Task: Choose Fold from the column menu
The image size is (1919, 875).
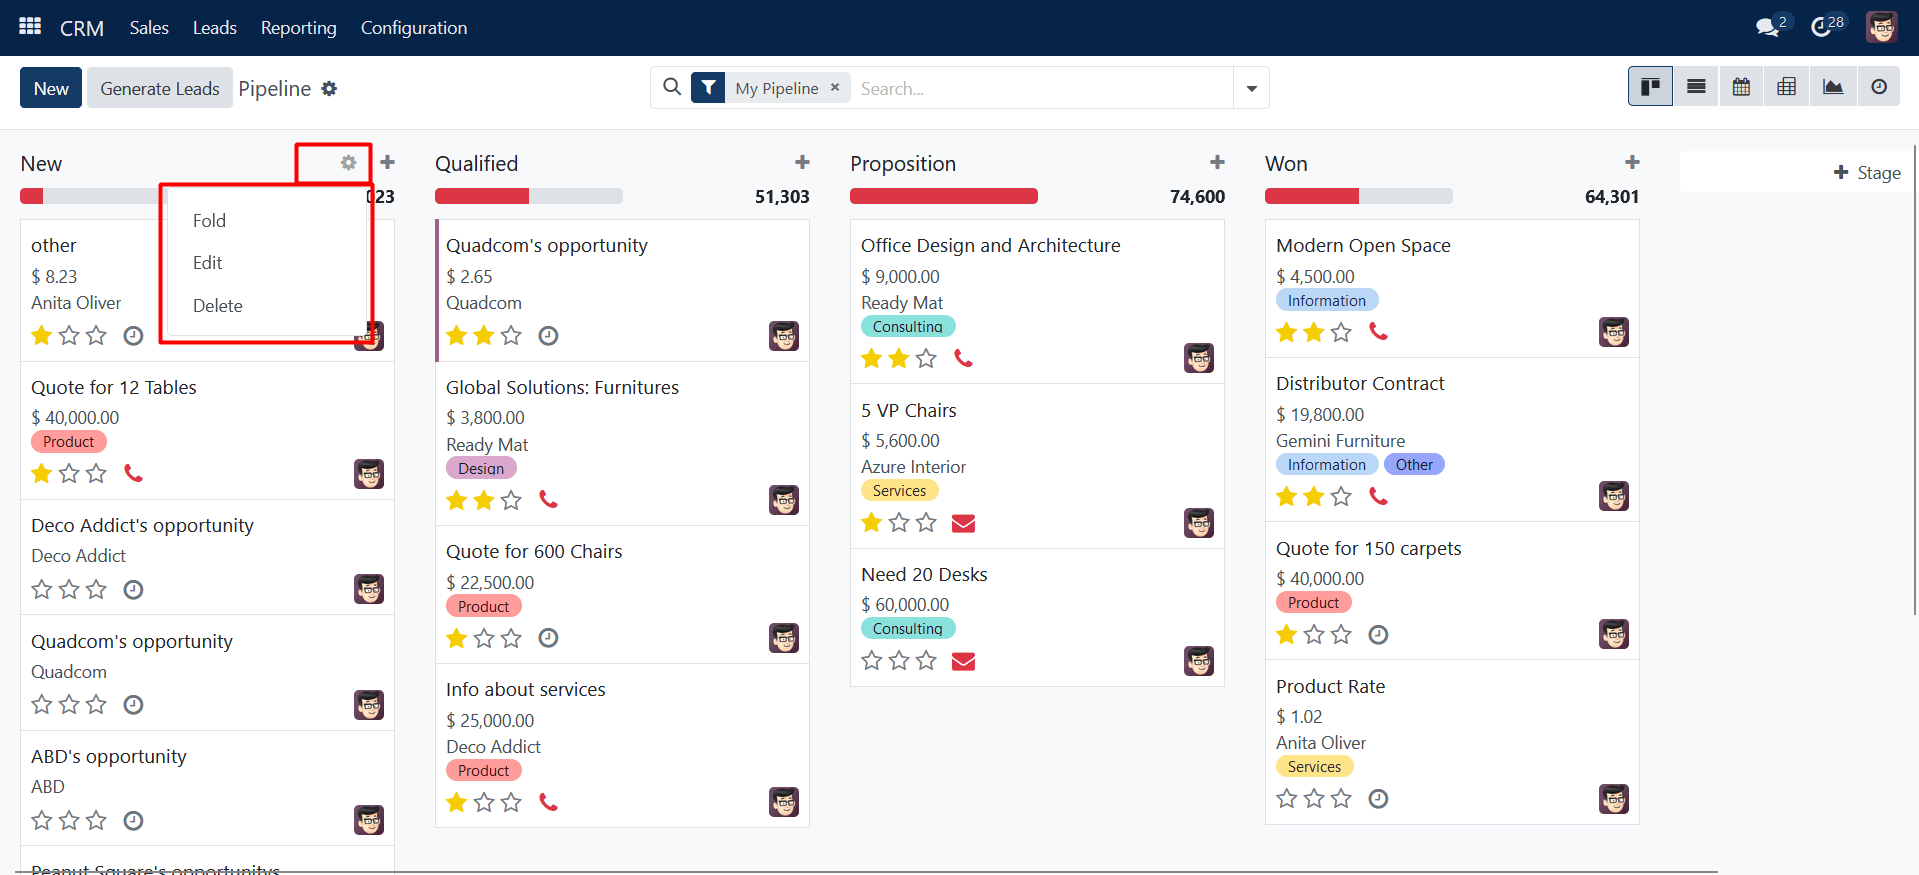Action: tap(209, 221)
